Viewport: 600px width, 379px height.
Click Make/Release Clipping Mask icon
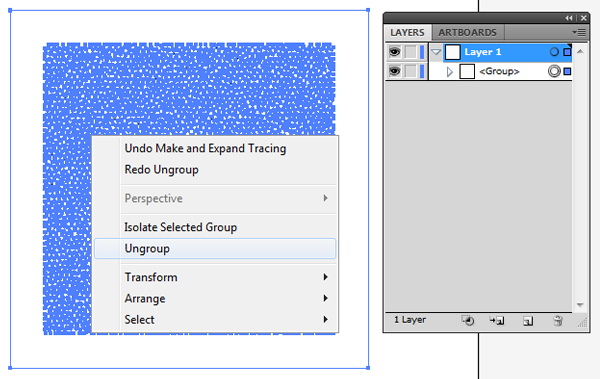click(468, 320)
